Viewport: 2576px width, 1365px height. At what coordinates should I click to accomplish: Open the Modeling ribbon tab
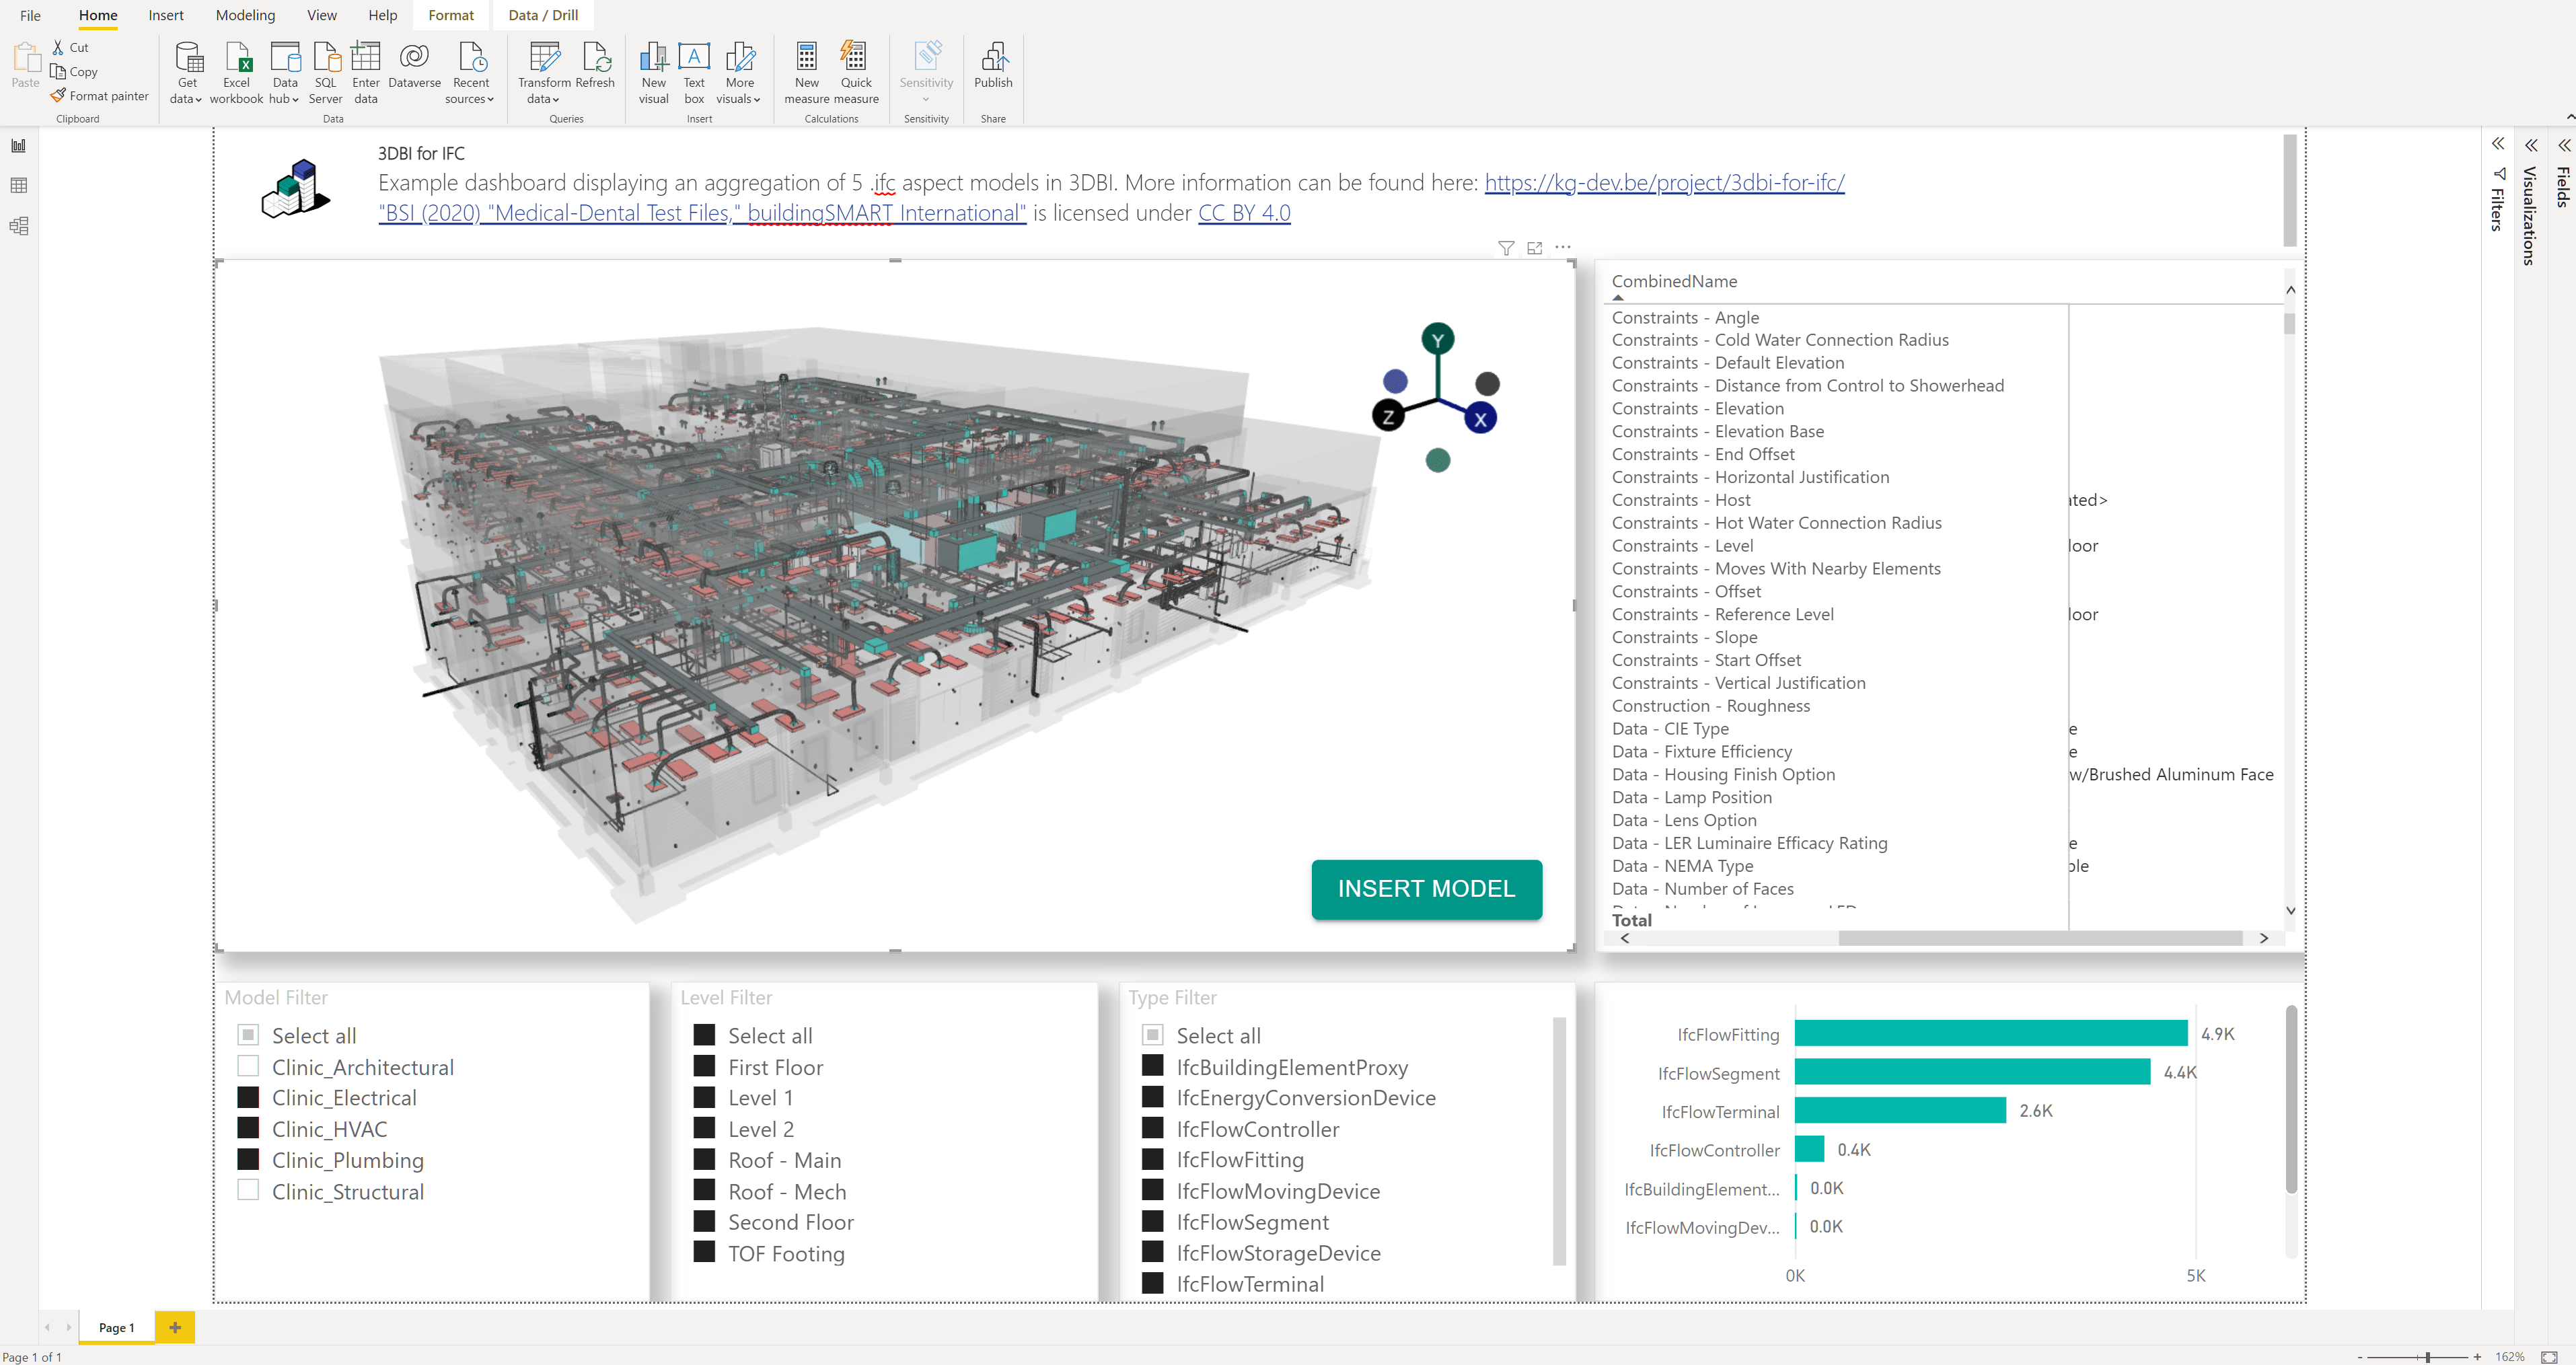(245, 15)
